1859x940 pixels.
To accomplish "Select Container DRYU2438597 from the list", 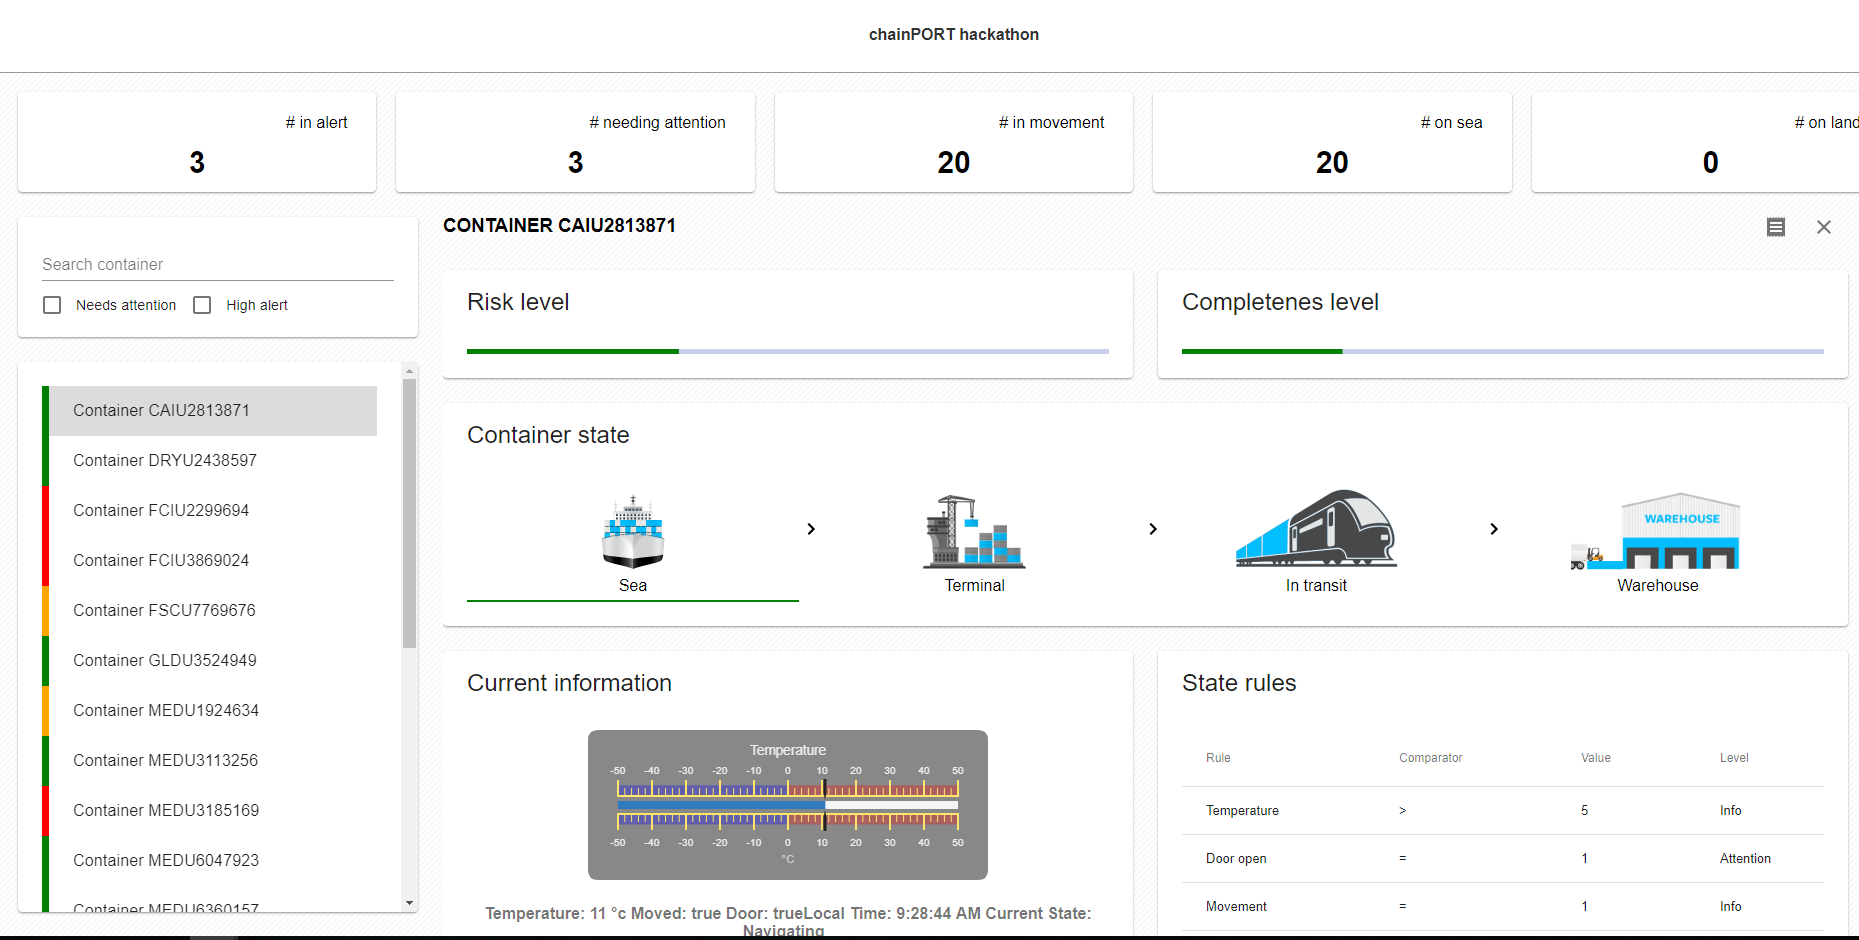I will pos(165,460).
